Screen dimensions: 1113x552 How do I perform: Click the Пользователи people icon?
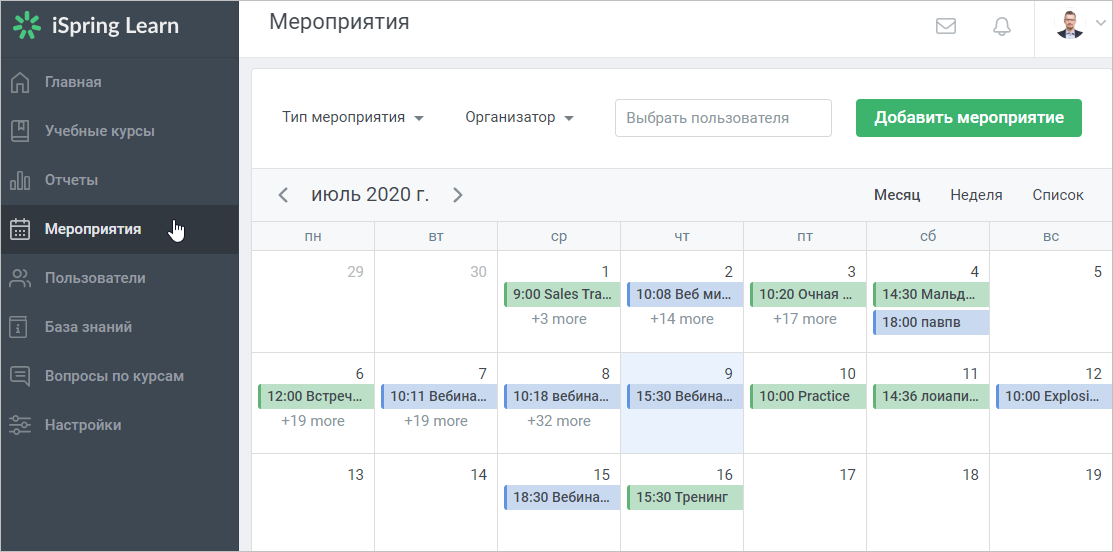pos(20,278)
